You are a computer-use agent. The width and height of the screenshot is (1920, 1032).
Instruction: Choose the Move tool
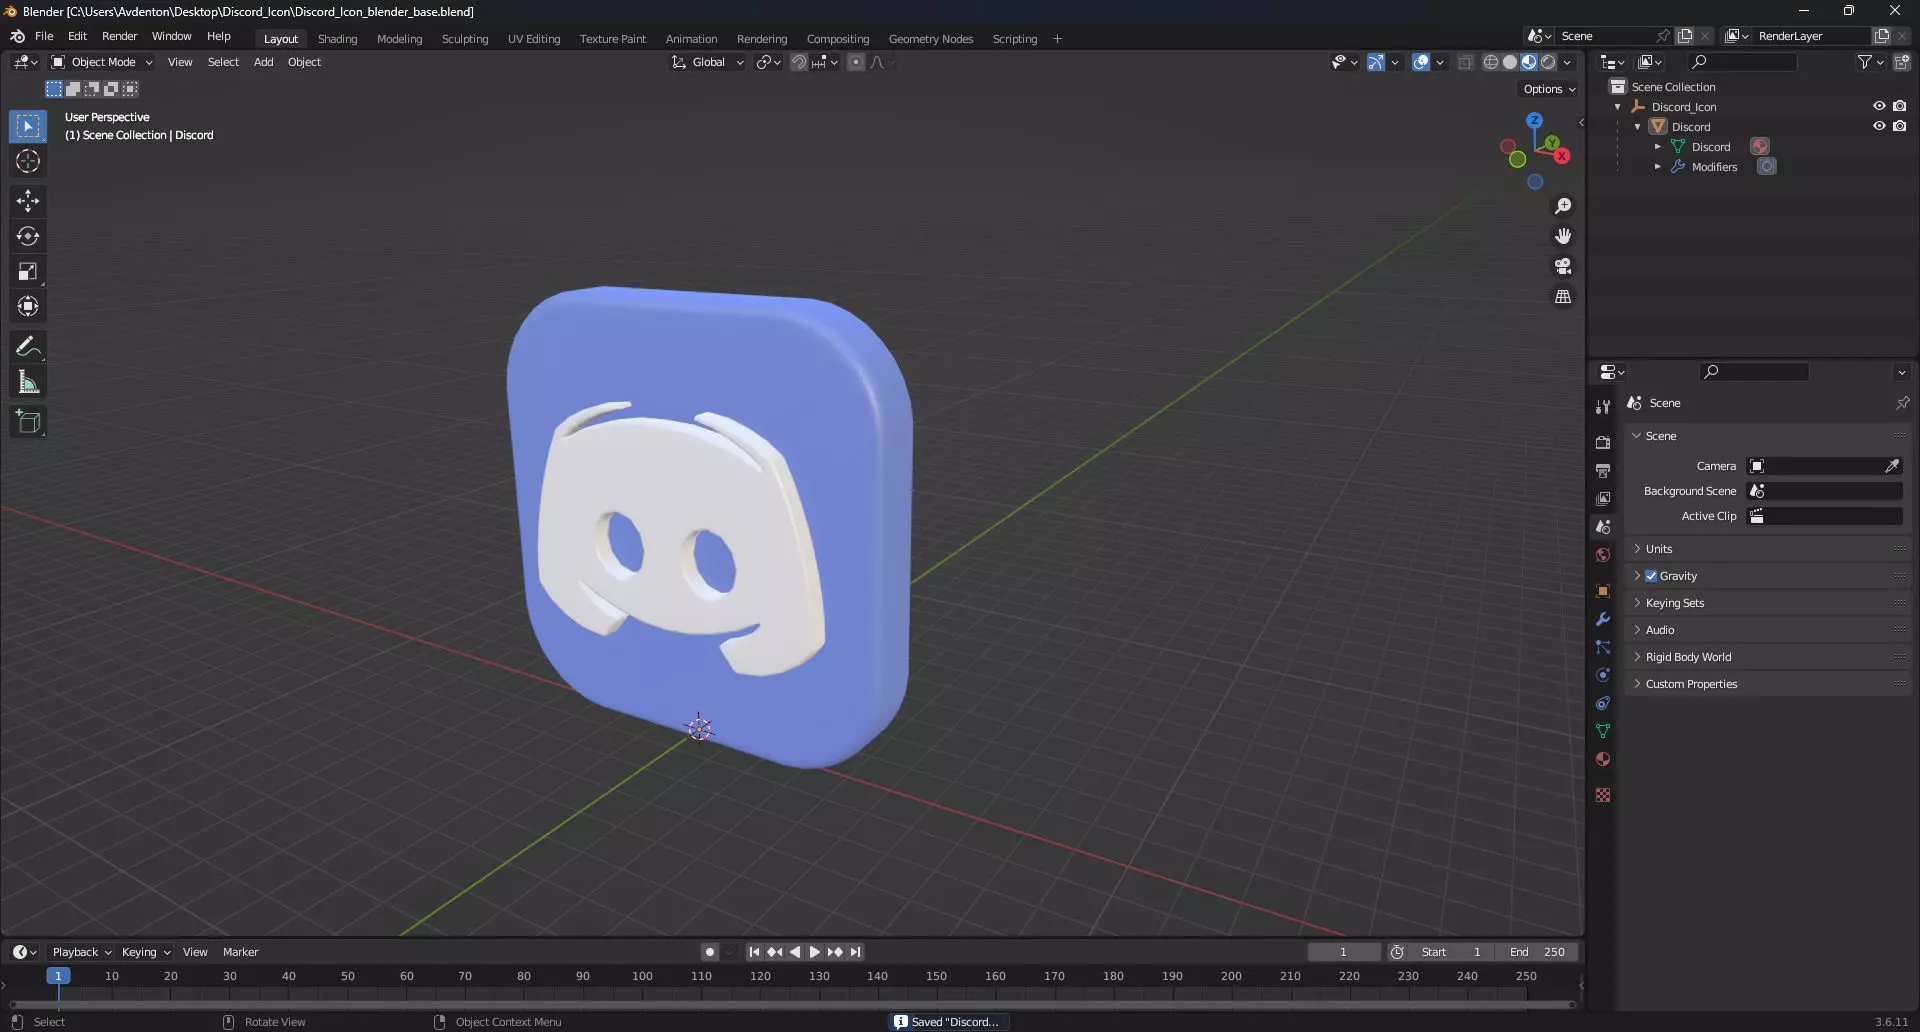(28, 201)
